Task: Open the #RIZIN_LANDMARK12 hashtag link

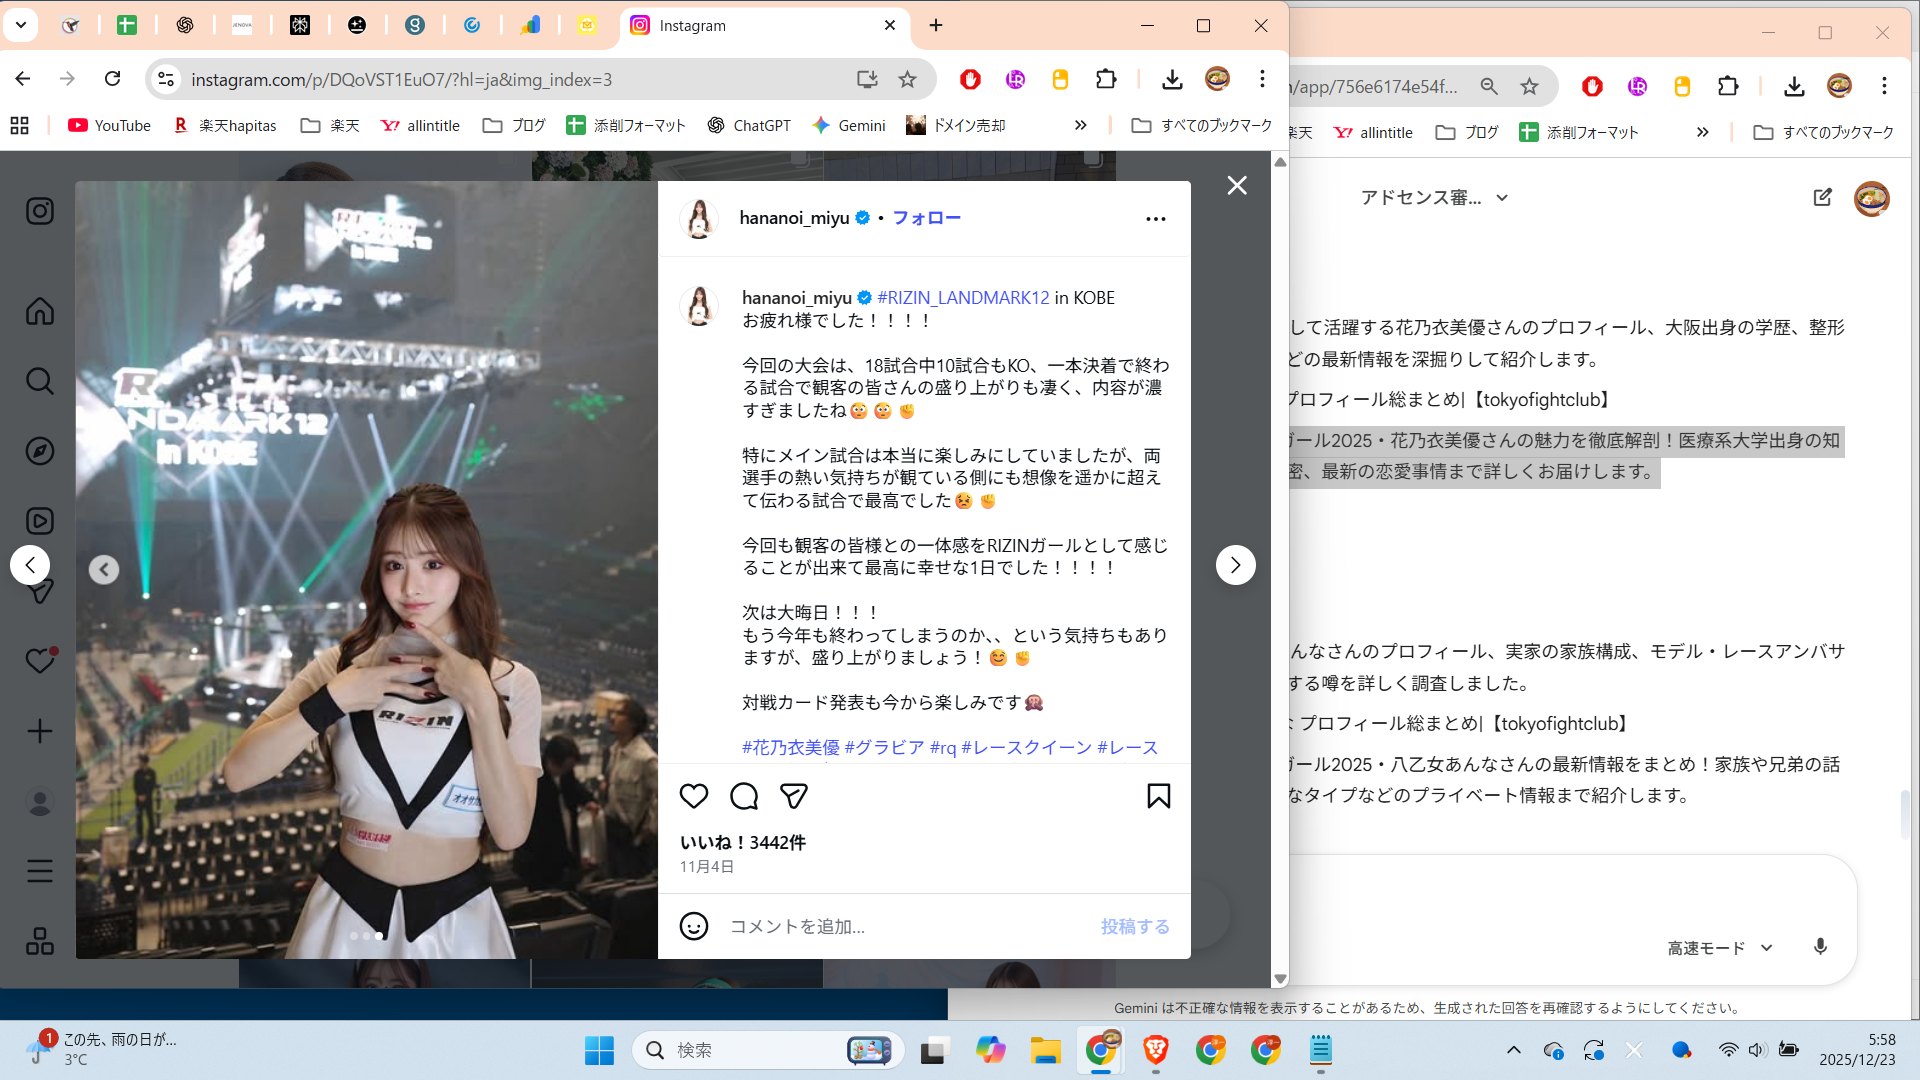Action: click(963, 298)
